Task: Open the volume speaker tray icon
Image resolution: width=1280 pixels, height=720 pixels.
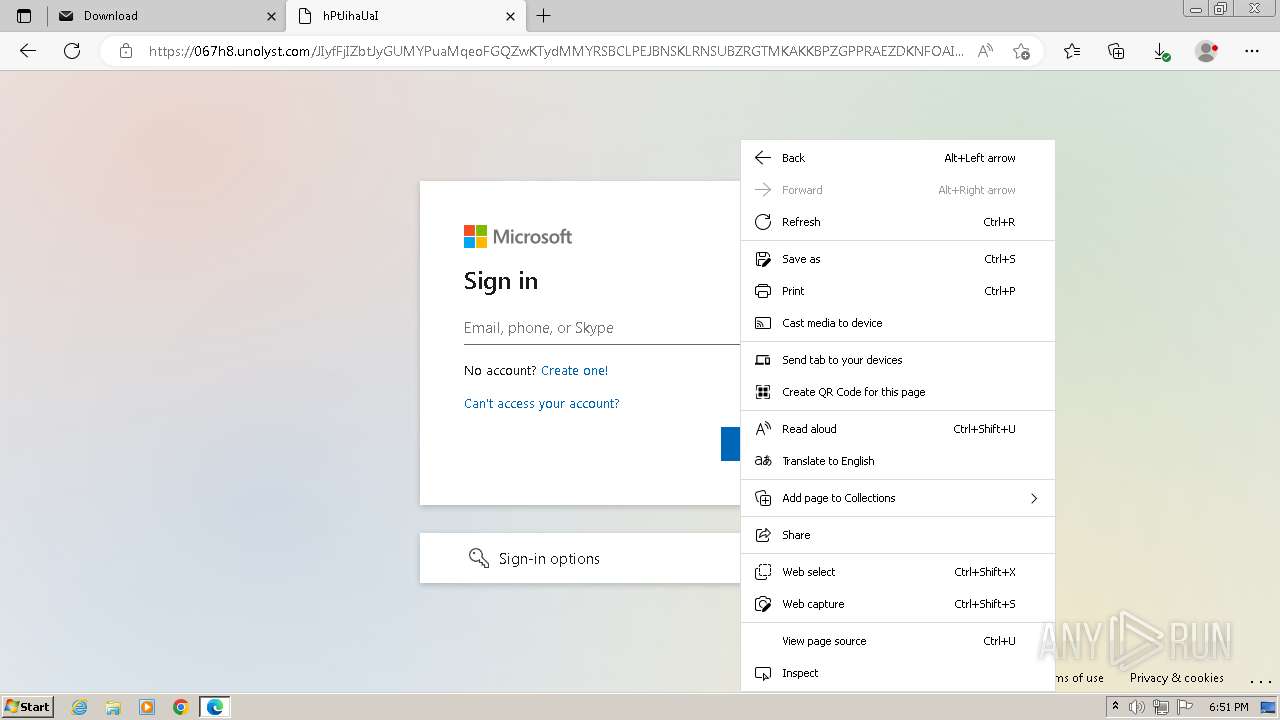Action: pyautogui.click(x=1138, y=707)
